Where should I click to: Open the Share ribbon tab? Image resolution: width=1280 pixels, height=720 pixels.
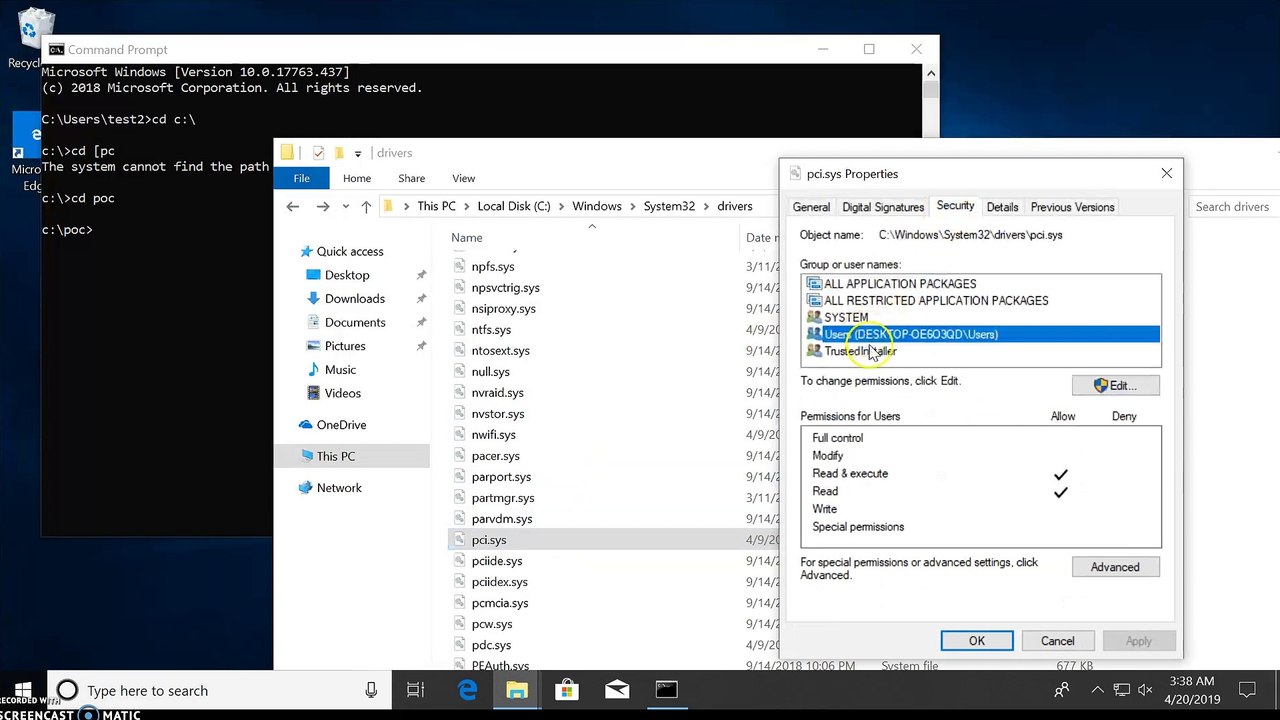[x=411, y=178]
